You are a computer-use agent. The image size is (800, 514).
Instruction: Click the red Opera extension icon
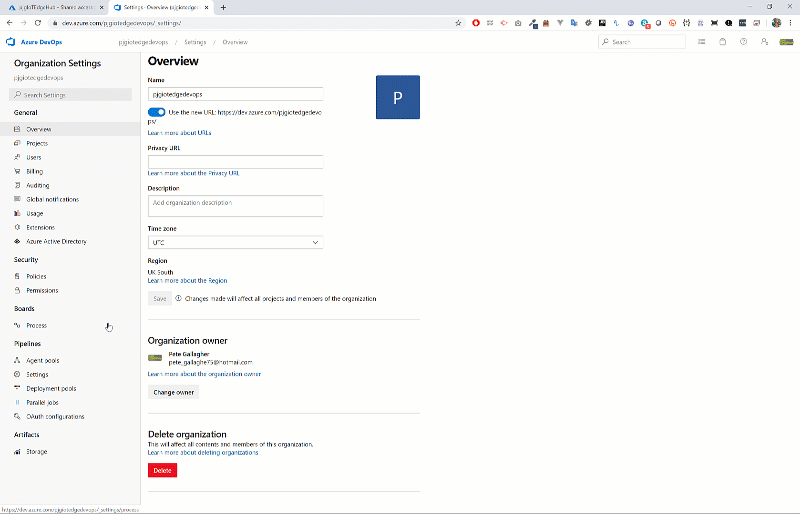point(476,23)
